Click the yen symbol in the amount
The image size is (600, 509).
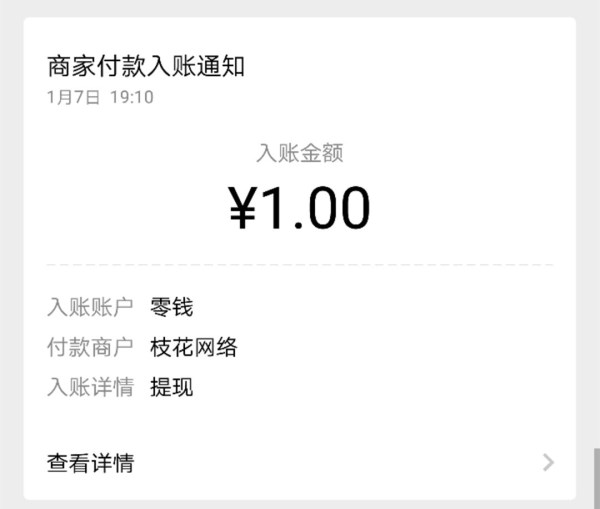coord(242,208)
